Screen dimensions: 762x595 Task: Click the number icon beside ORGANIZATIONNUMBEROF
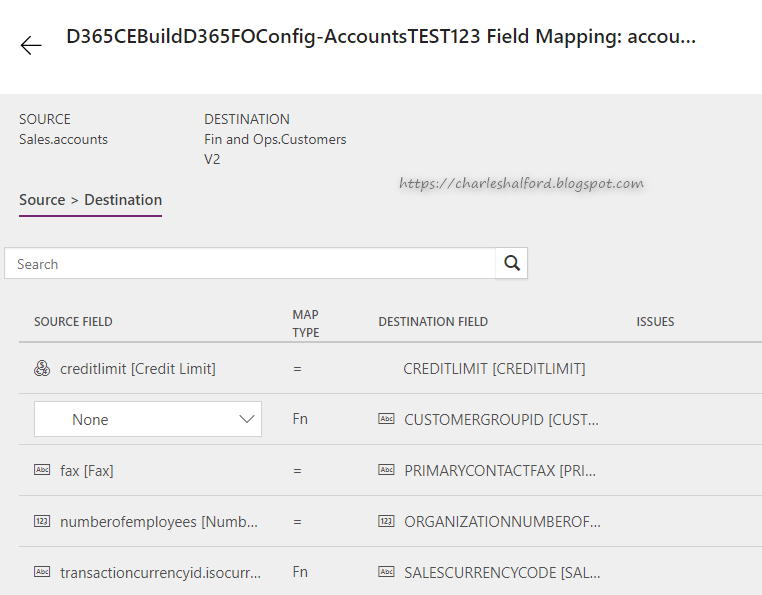[x=386, y=521]
